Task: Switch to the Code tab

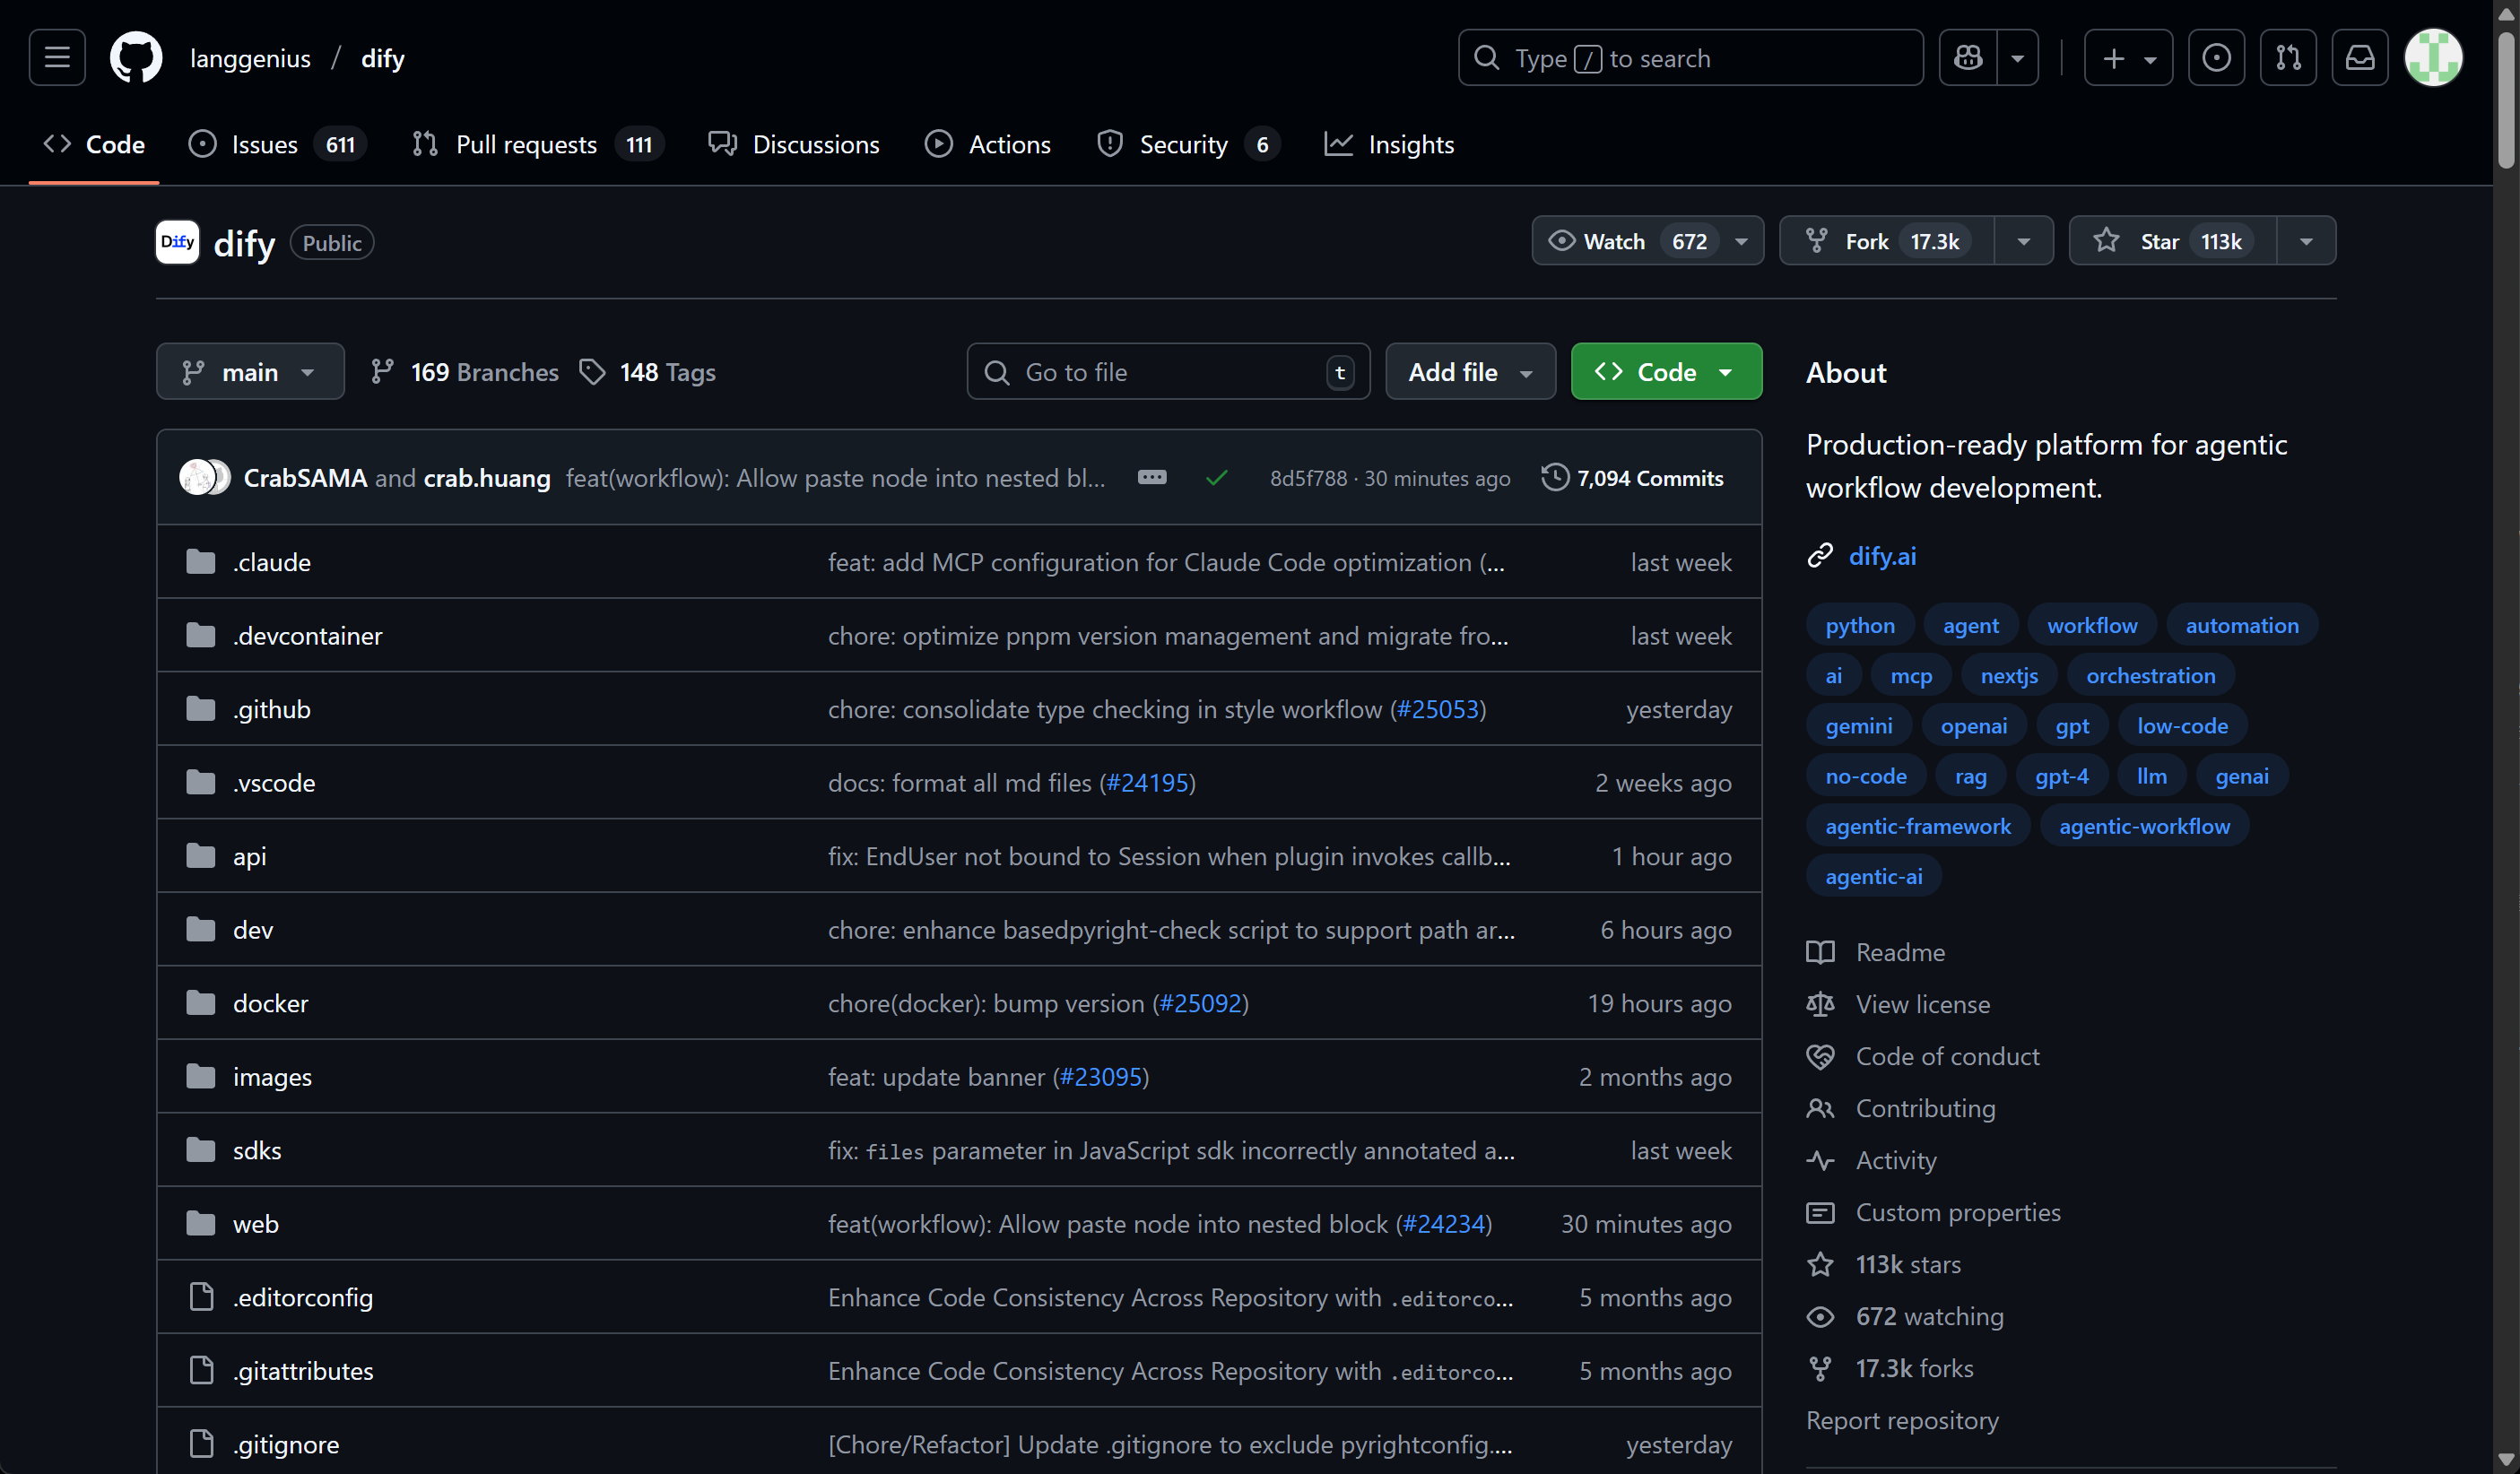Action: (x=94, y=144)
